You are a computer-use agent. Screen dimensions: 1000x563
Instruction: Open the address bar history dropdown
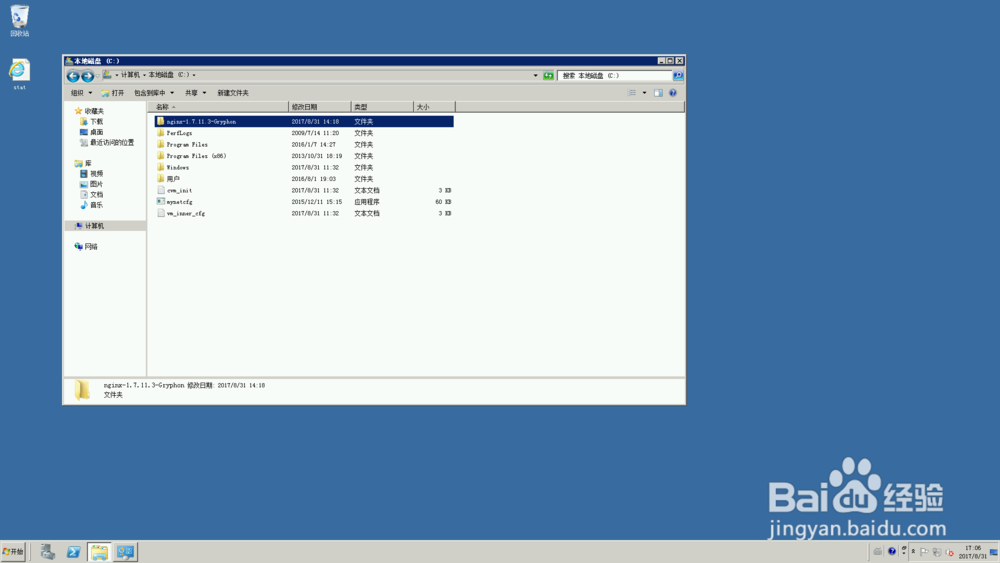tap(535, 75)
